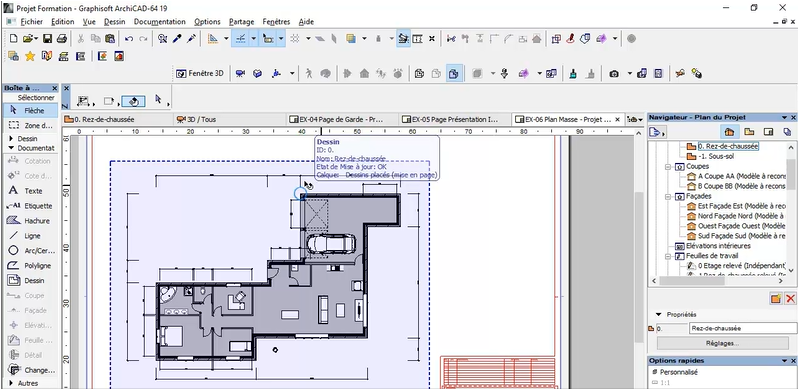Open the Fenêtre 3D view button

200,73
